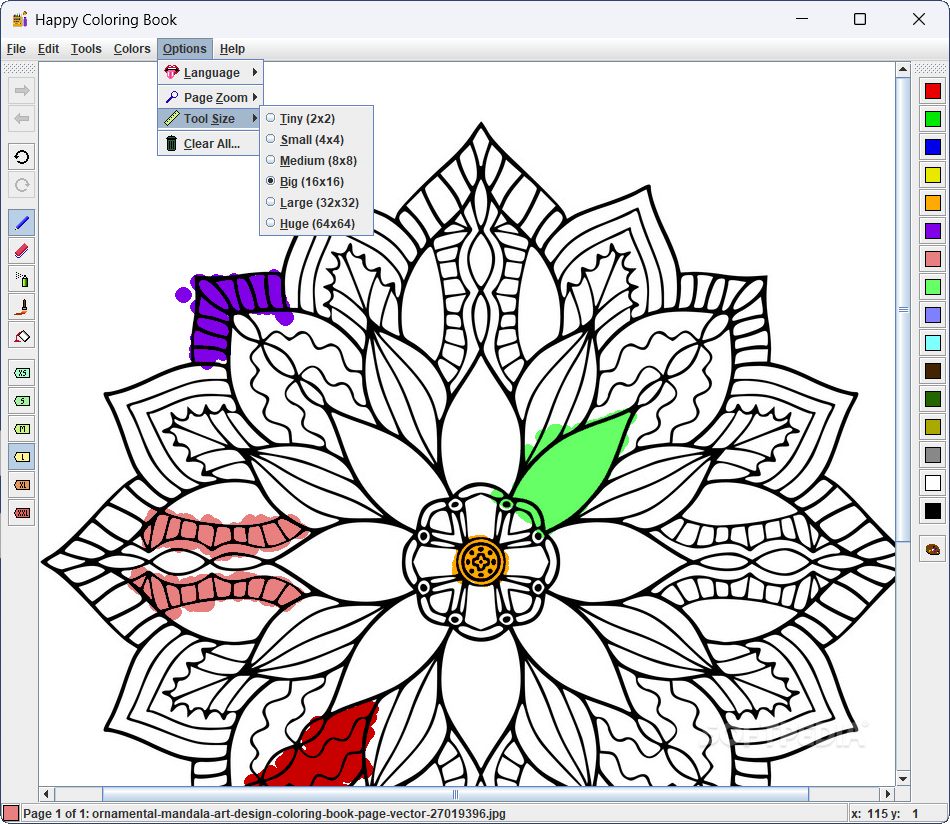This screenshot has width=950, height=824.
Task: Select Small (4x4) tool size
Action: 316,140
